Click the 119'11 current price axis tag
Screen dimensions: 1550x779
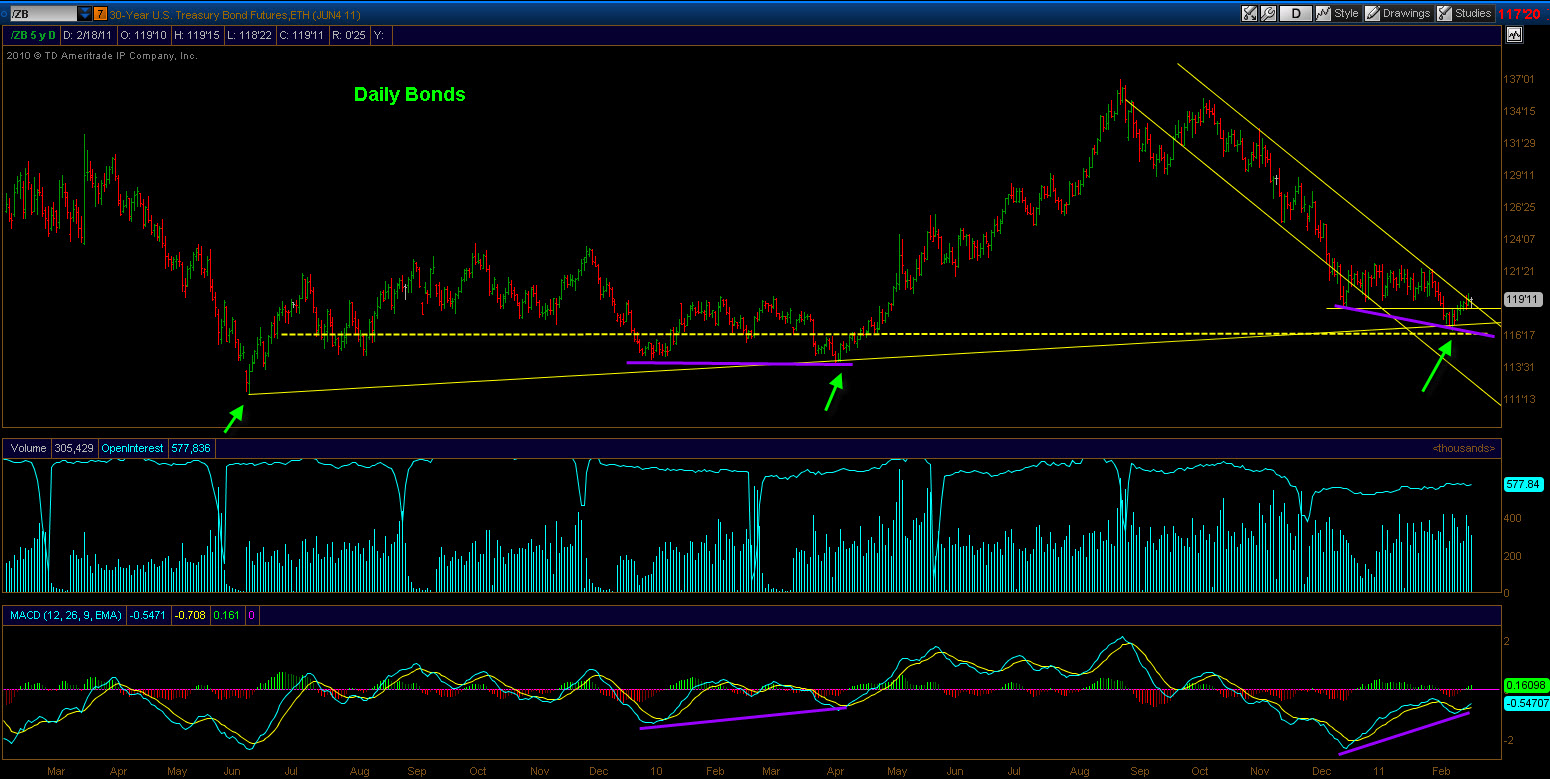[x=1521, y=299]
